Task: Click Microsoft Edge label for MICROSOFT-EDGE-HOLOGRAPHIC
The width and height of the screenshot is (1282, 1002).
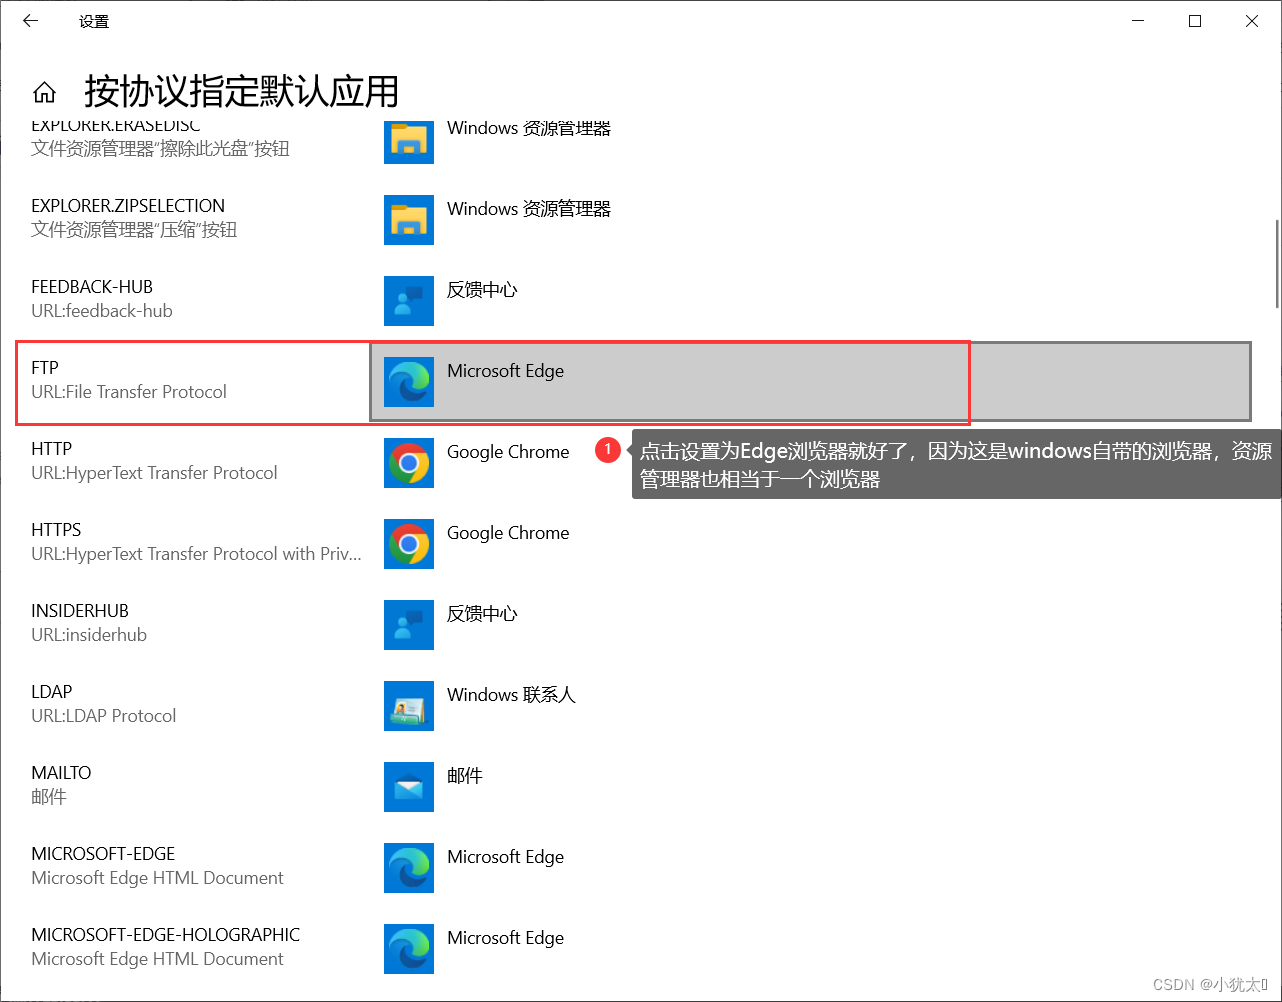Action: pyautogui.click(x=505, y=938)
